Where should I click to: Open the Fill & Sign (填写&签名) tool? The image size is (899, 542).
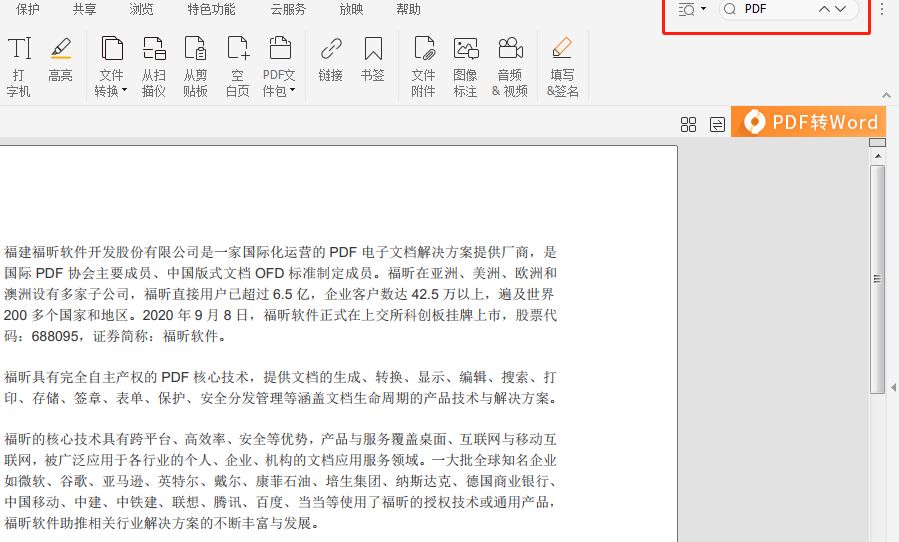[562, 67]
